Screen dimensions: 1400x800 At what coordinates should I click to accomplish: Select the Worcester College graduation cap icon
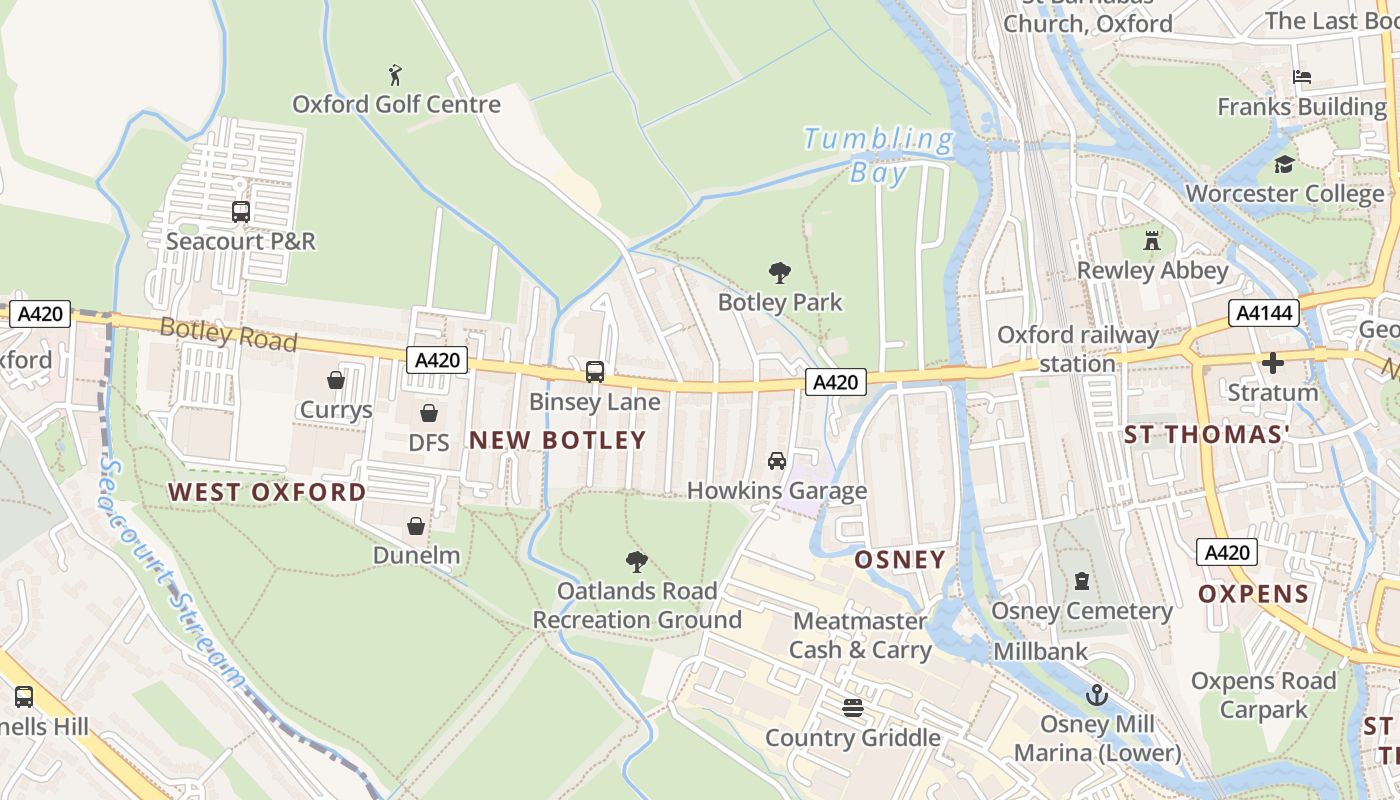click(1284, 164)
